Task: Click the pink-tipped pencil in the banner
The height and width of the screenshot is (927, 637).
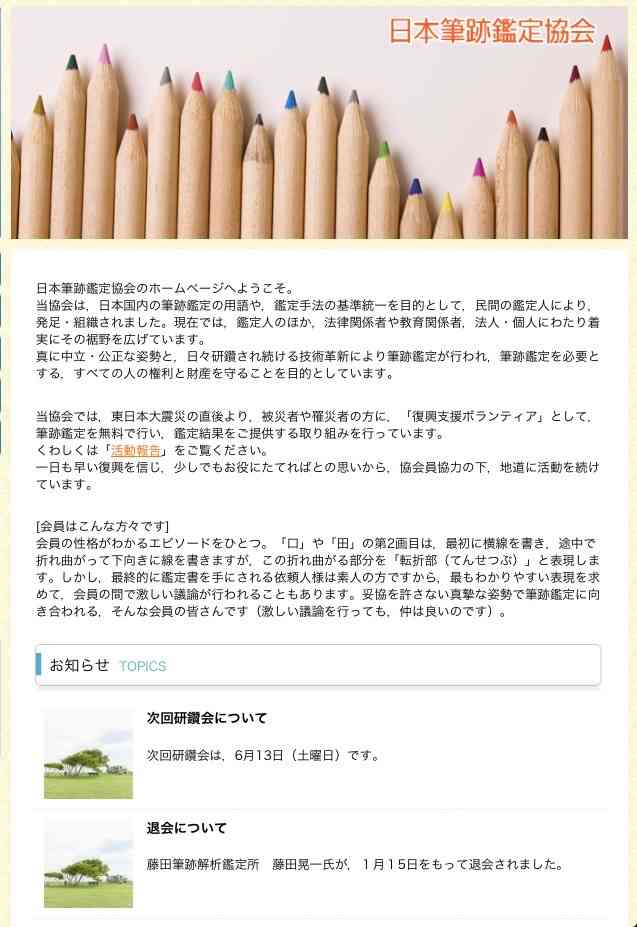Action: 103,142
